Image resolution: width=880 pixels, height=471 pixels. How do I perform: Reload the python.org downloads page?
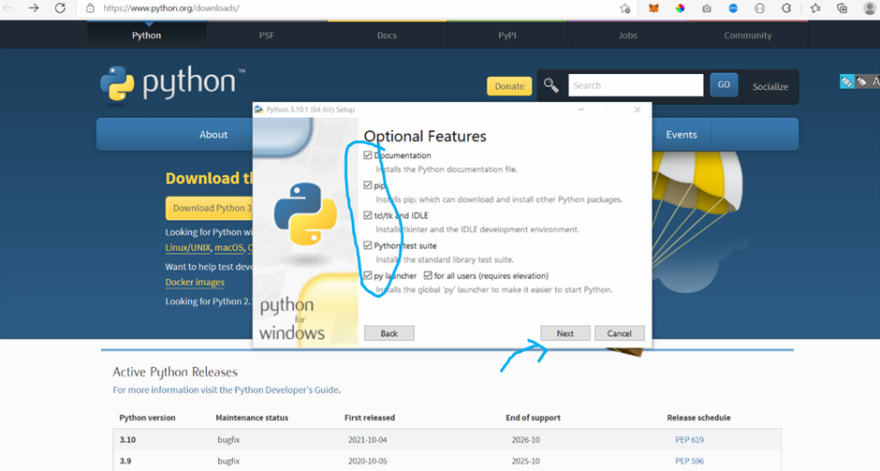tap(60, 8)
